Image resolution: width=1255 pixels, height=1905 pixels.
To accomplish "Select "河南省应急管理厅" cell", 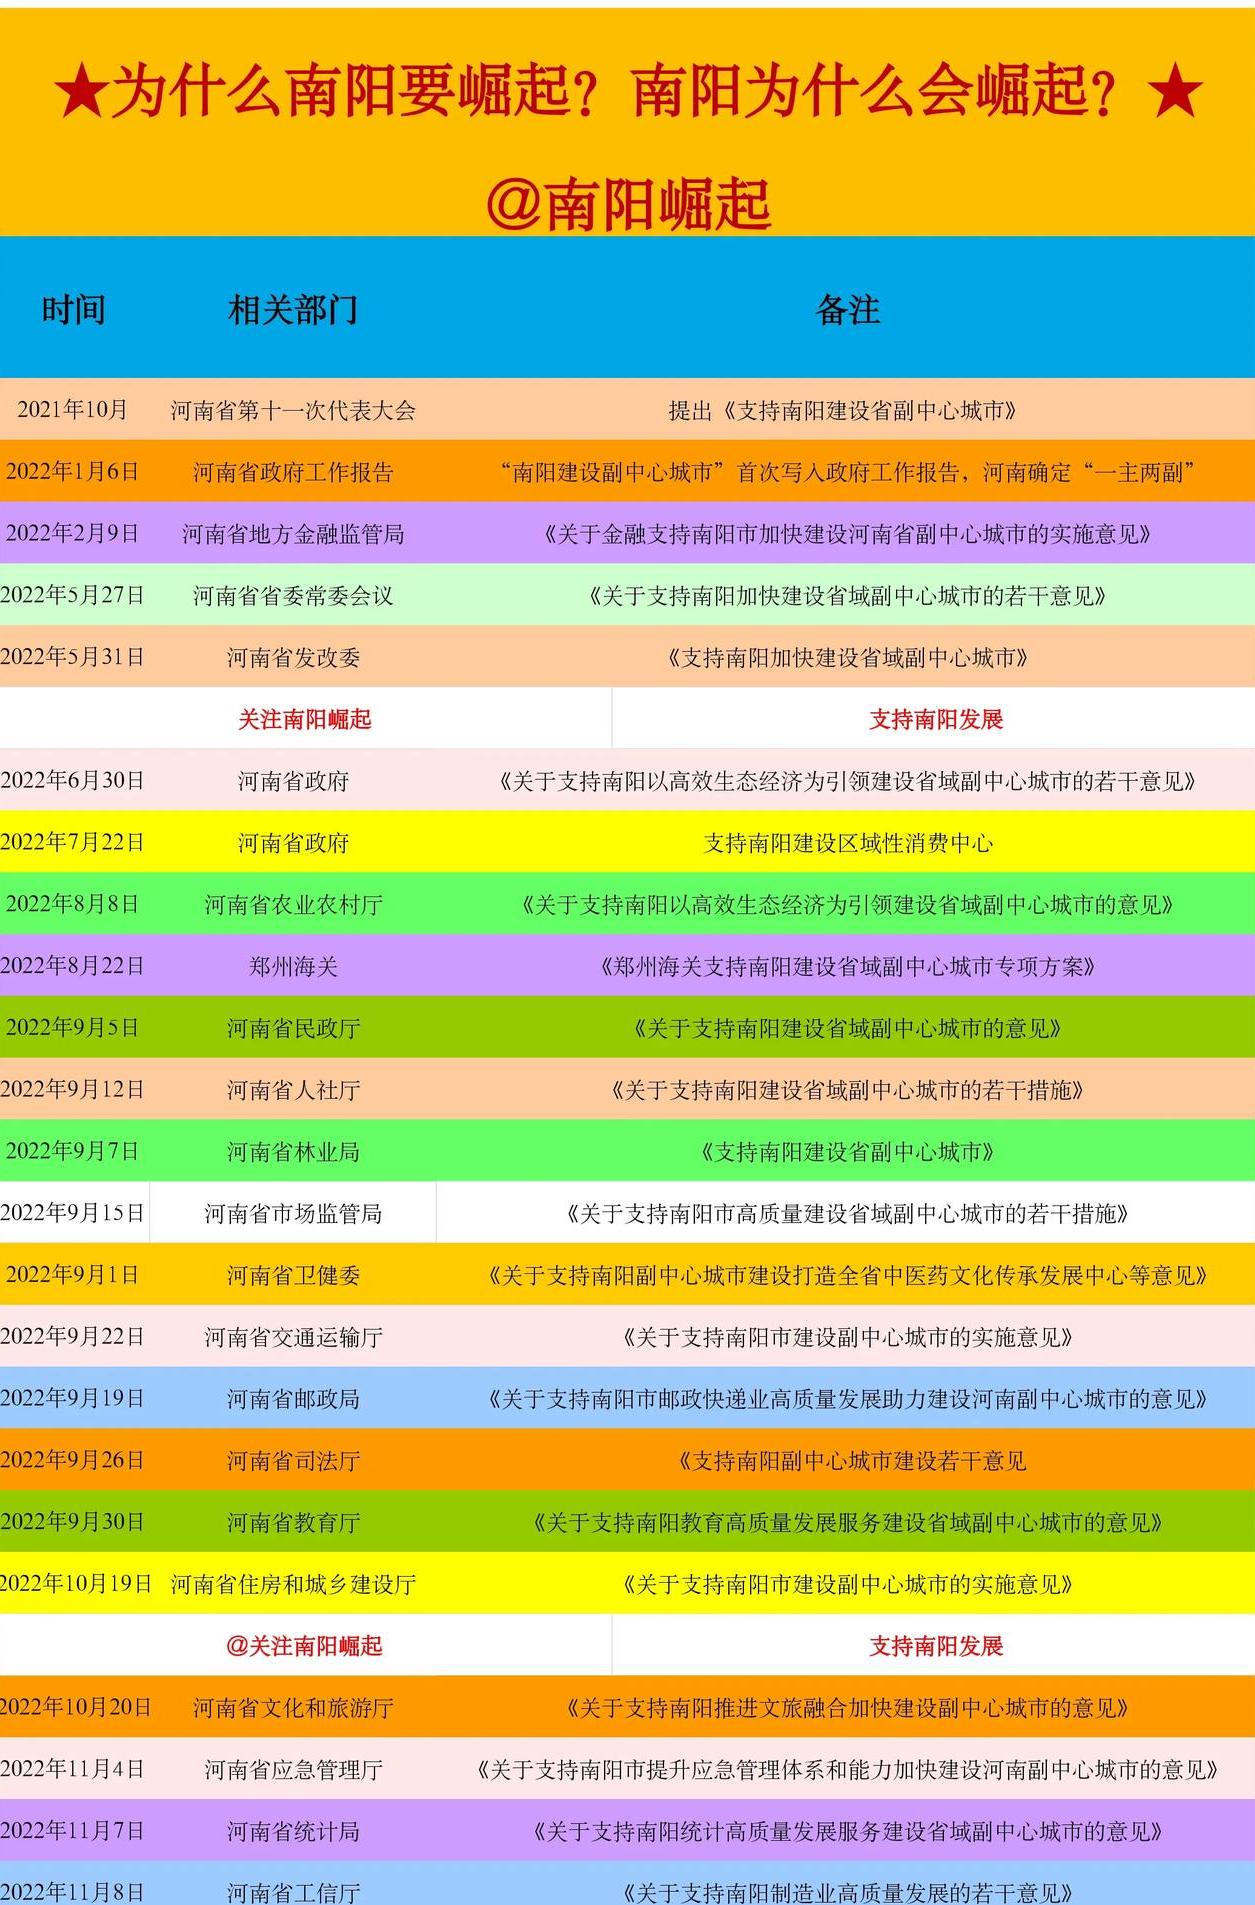I will [x=293, y=1771].
